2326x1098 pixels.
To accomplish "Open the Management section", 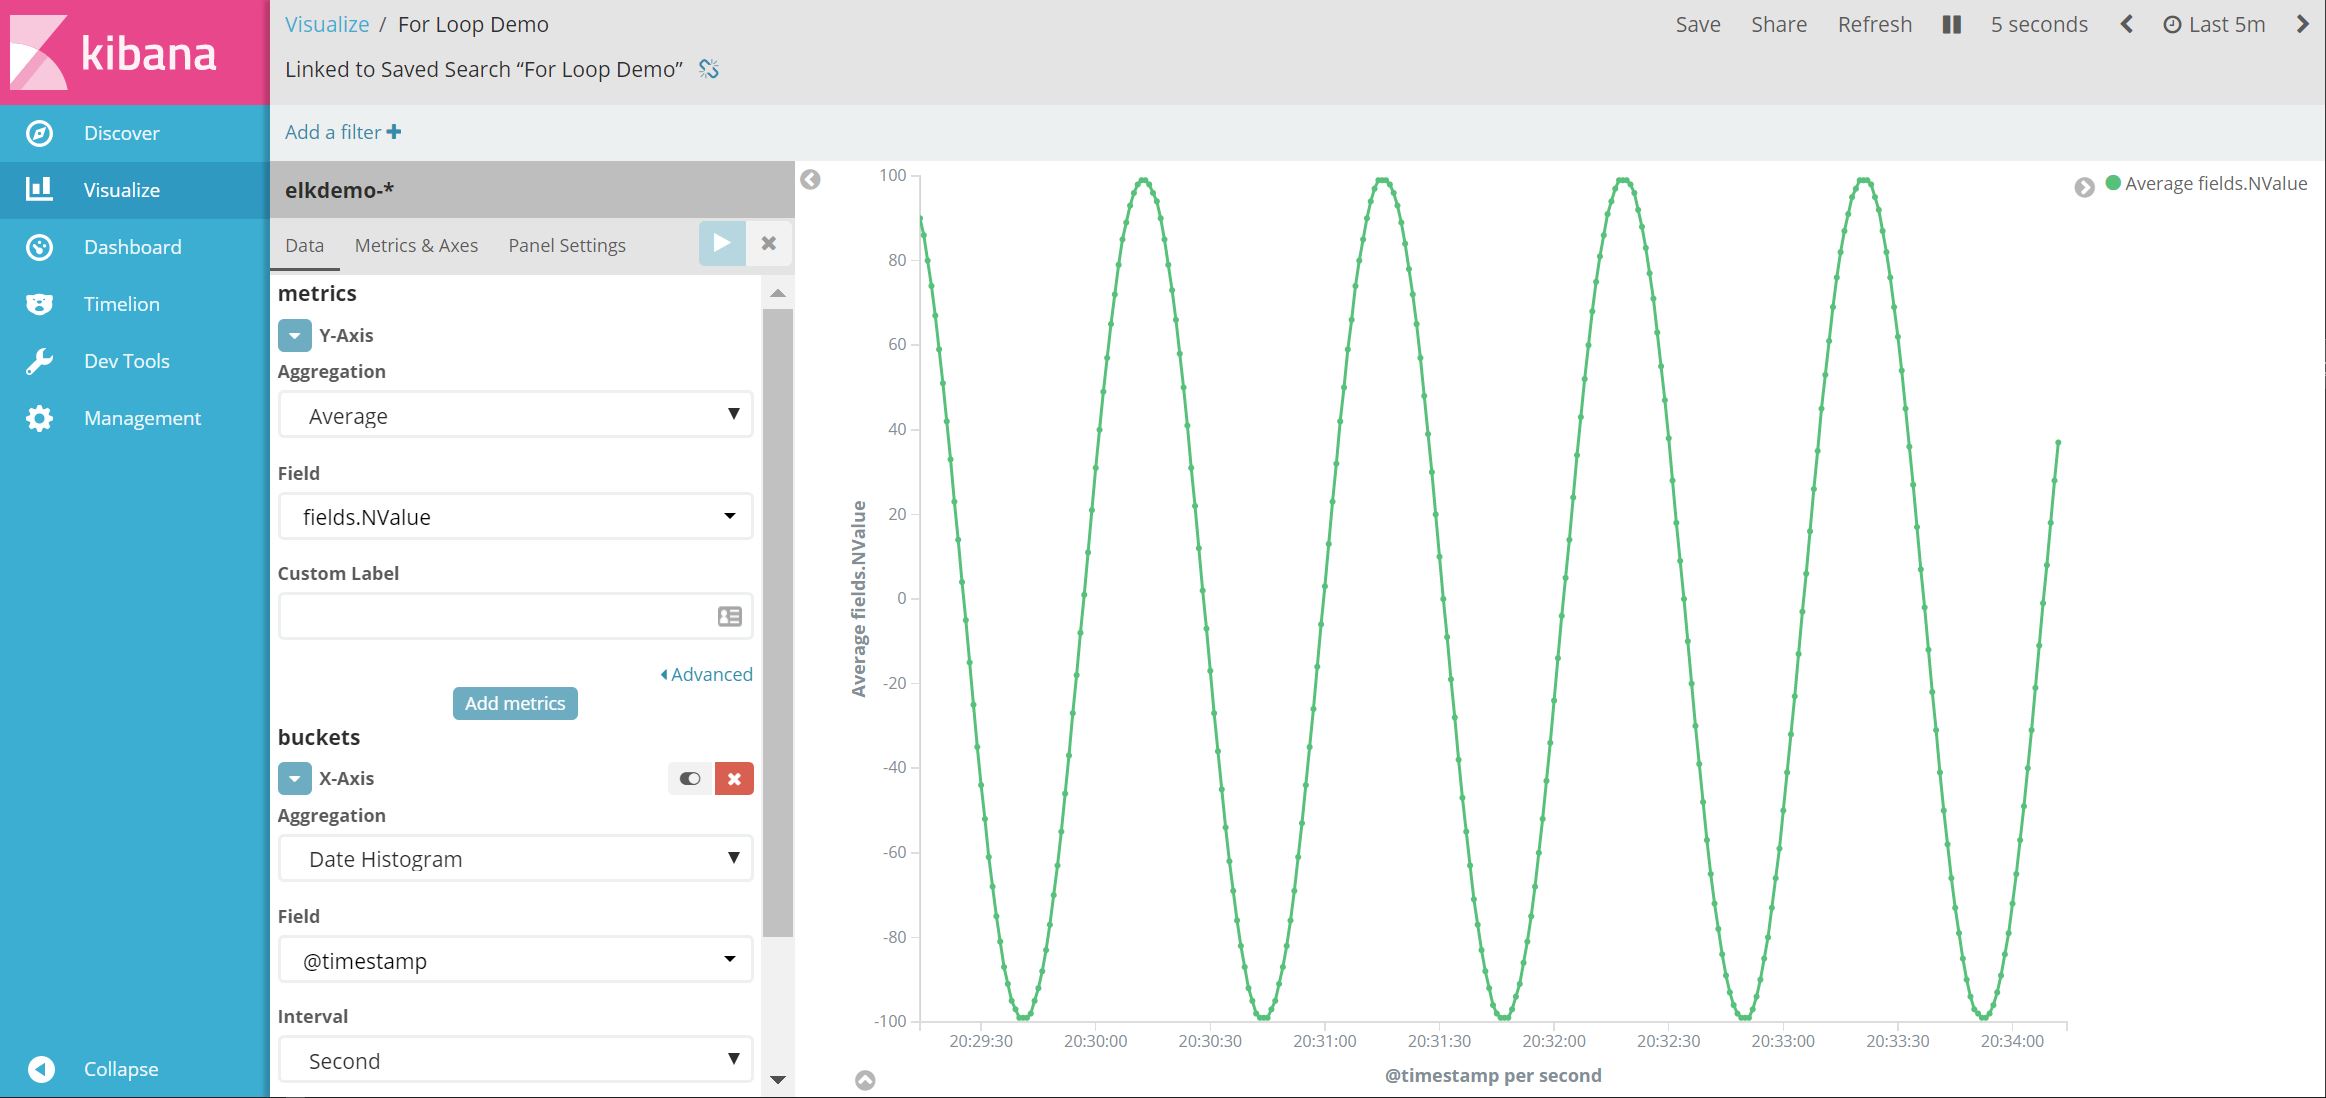I will 143,417.
